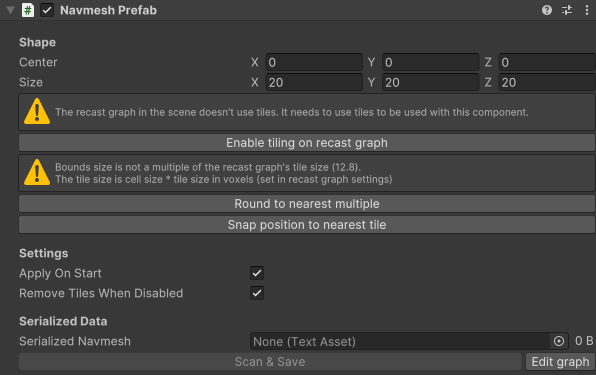Open the component help reference icon
Image resolution: width=596 pixels, height=375 pixels.
pos(547,10)
